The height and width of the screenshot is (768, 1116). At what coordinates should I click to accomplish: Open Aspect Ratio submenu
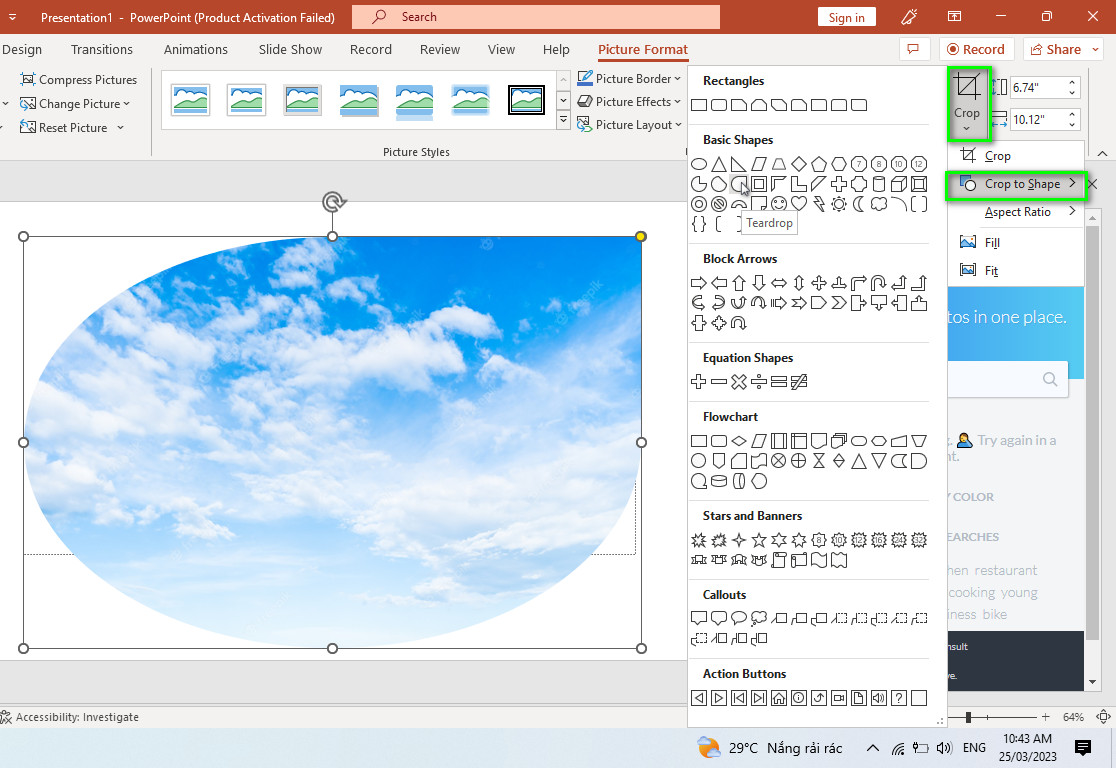click(x=1016, y=212)
